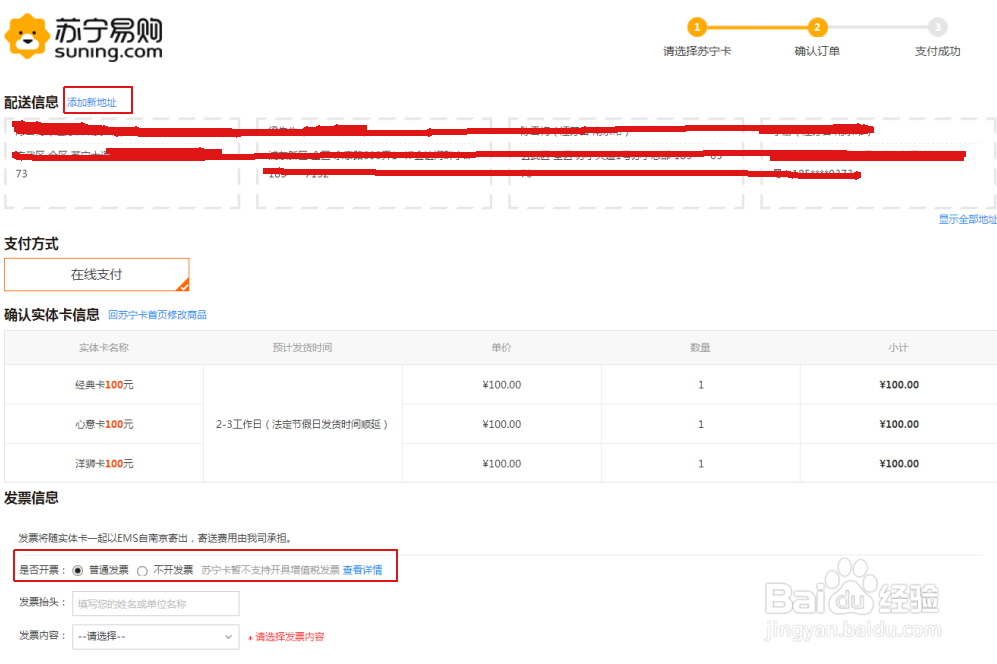Open the 查看详情 invoice link

[362, 570]
